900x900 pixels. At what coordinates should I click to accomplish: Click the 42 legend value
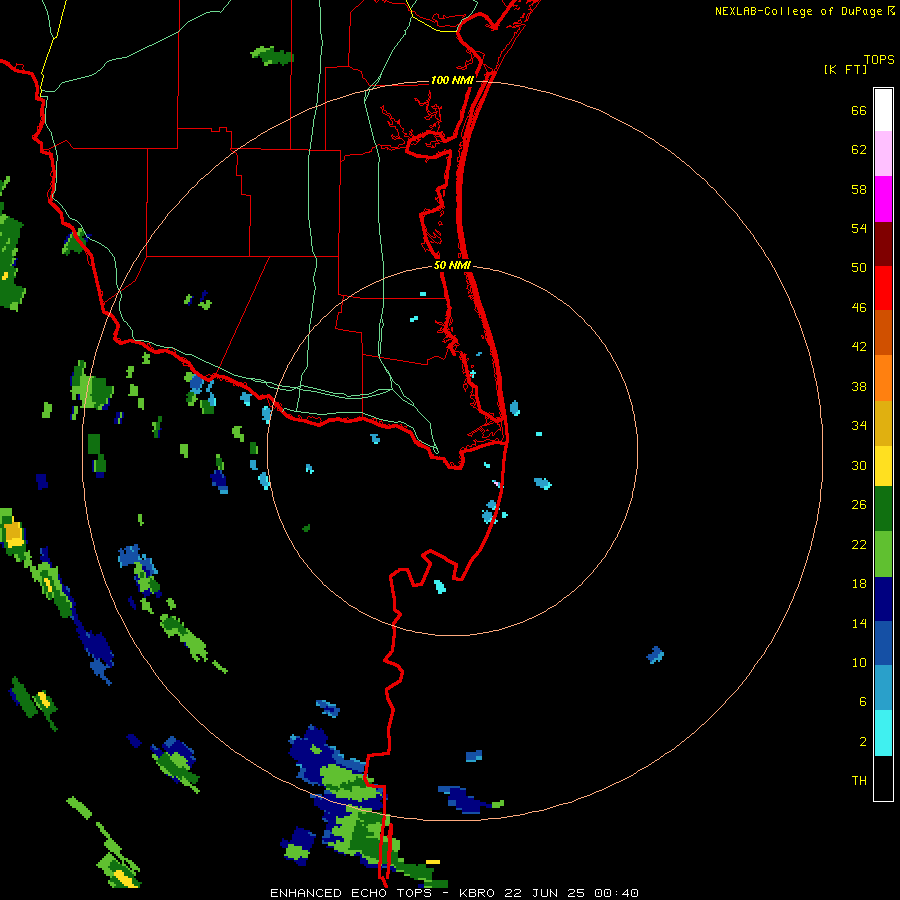(x=859, y=346)
